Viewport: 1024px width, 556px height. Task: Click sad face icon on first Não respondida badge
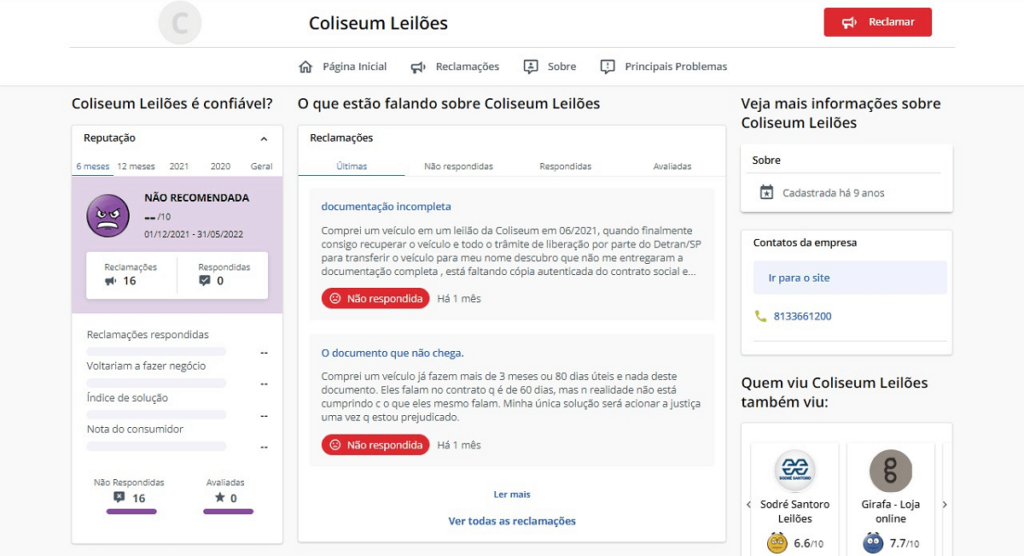point(335,299)
